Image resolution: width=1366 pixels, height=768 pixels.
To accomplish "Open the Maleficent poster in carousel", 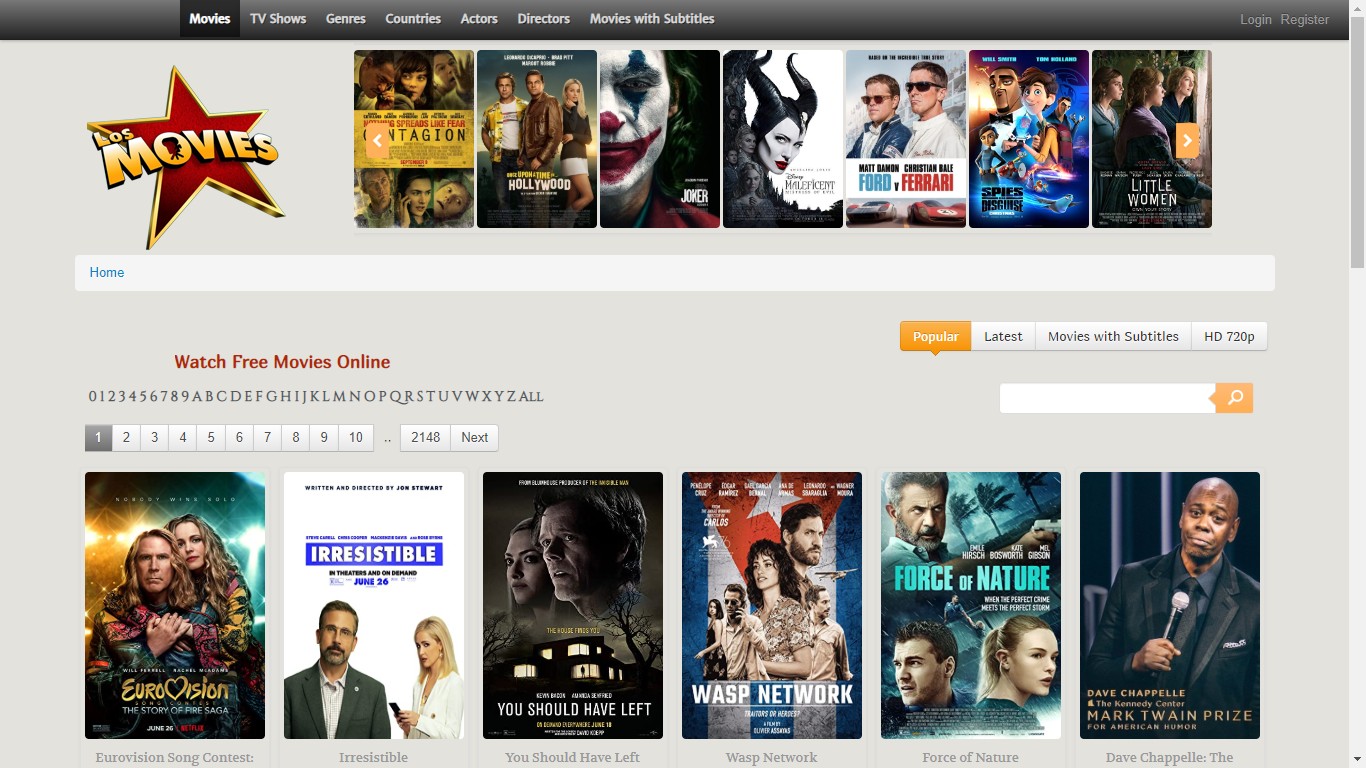I will pyautogui.click(x=783, y=139).
